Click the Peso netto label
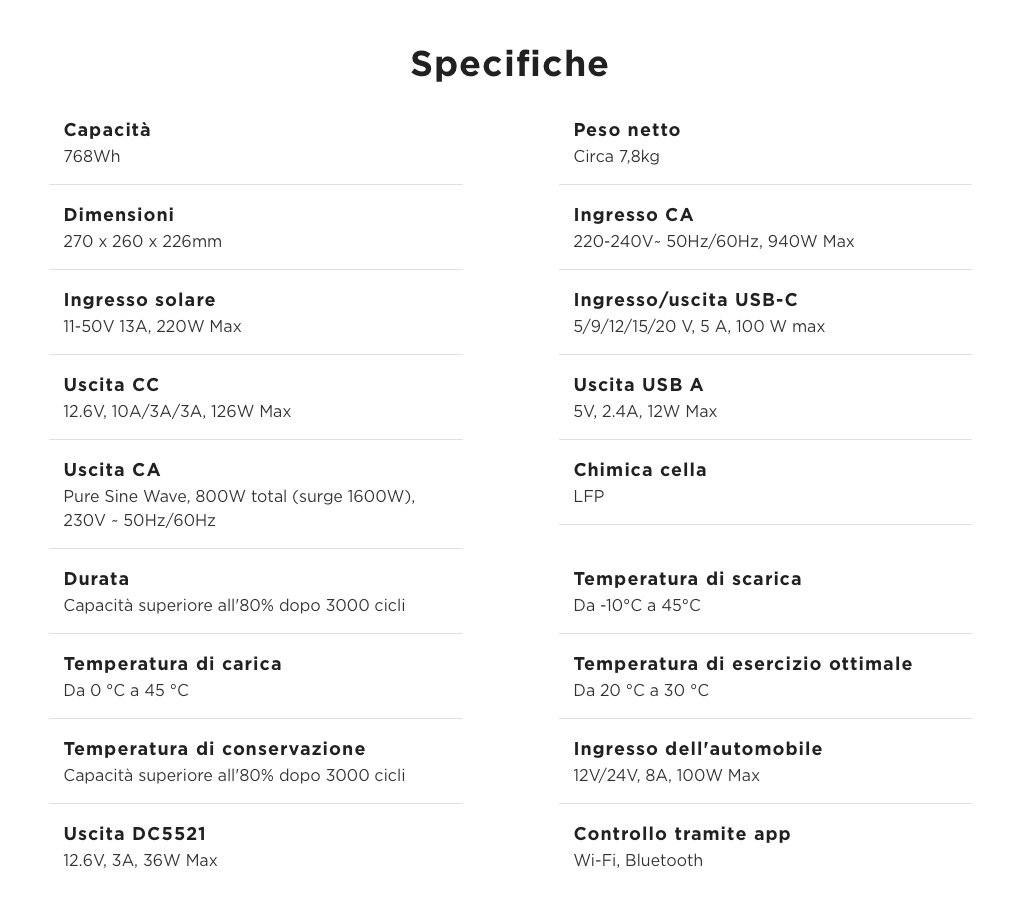 tap(627, 130)
